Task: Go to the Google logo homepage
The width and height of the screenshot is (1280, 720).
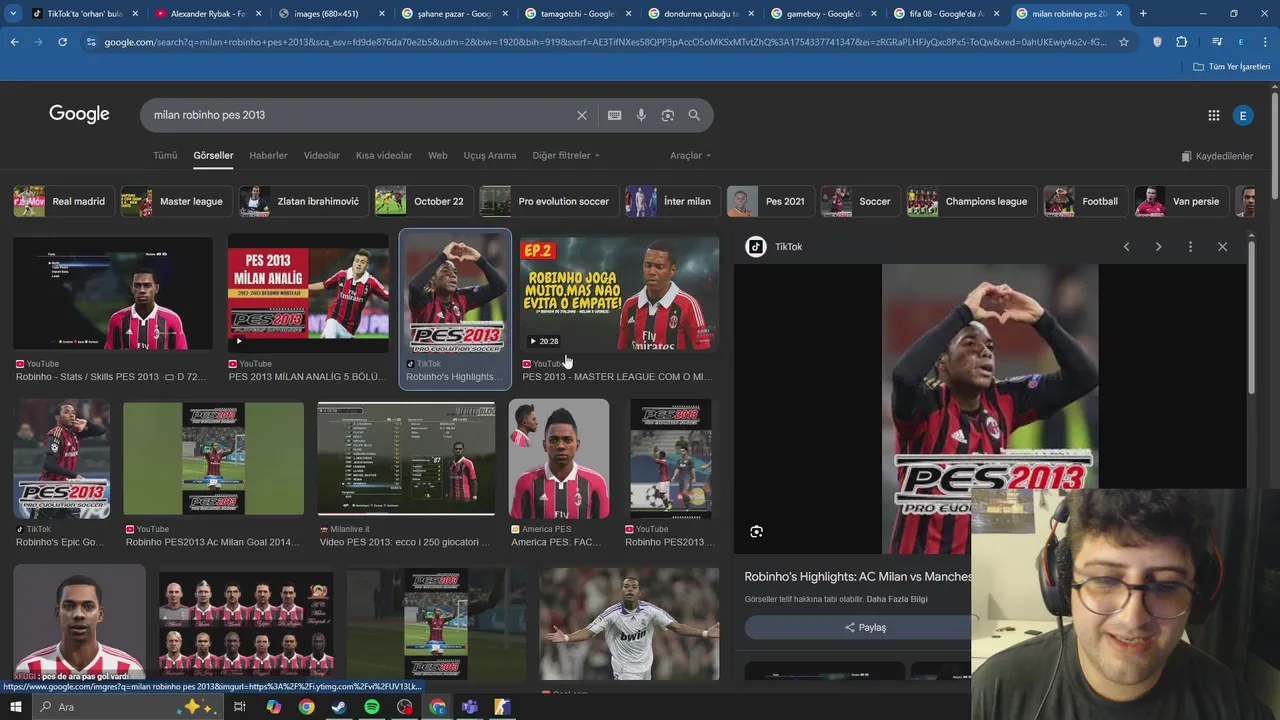Action: click(79, 114)
